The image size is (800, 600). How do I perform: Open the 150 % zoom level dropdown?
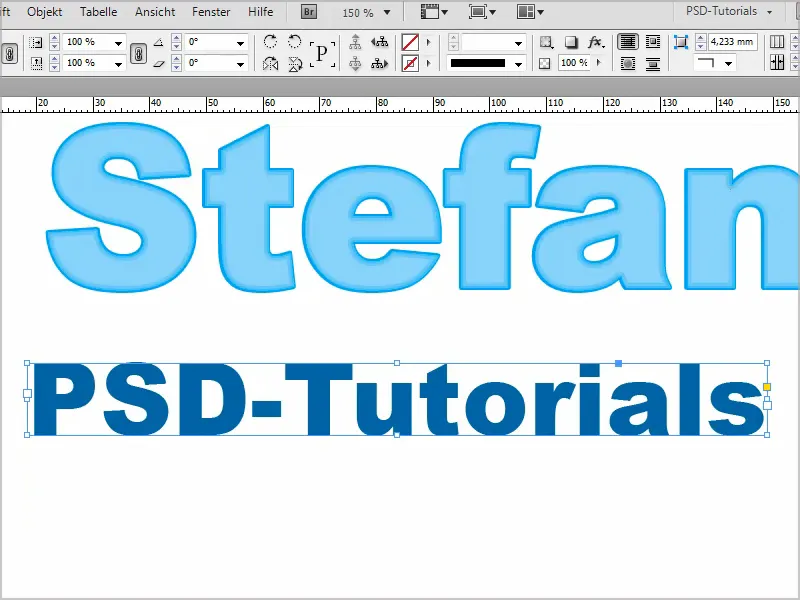click(x=387, y=12)
